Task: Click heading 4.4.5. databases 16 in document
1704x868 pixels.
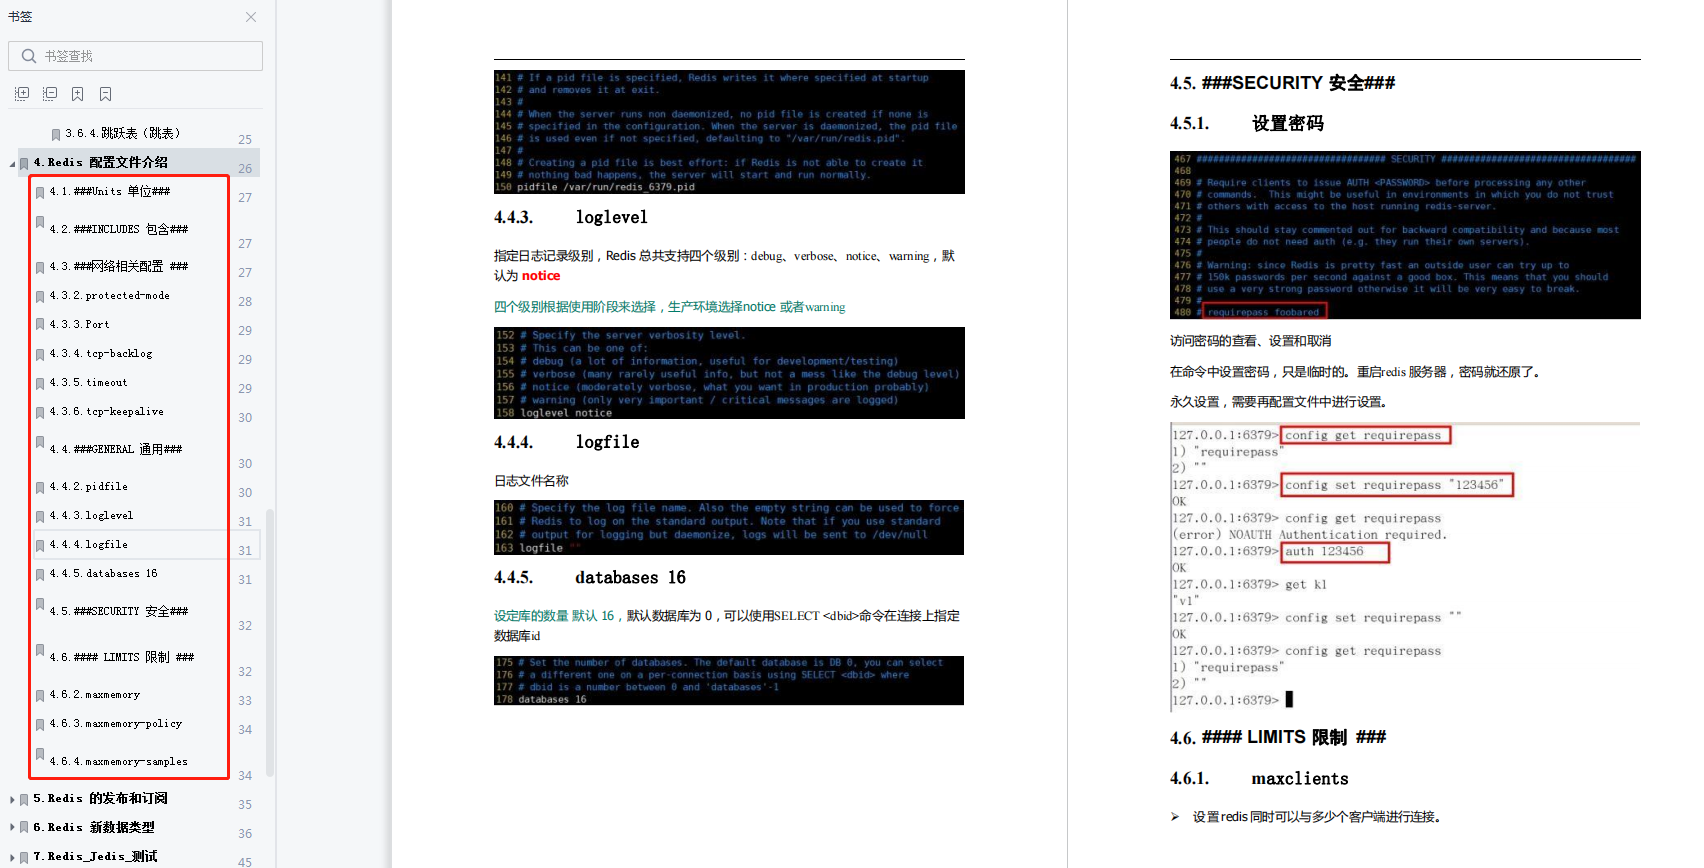Action: (590, 578)
